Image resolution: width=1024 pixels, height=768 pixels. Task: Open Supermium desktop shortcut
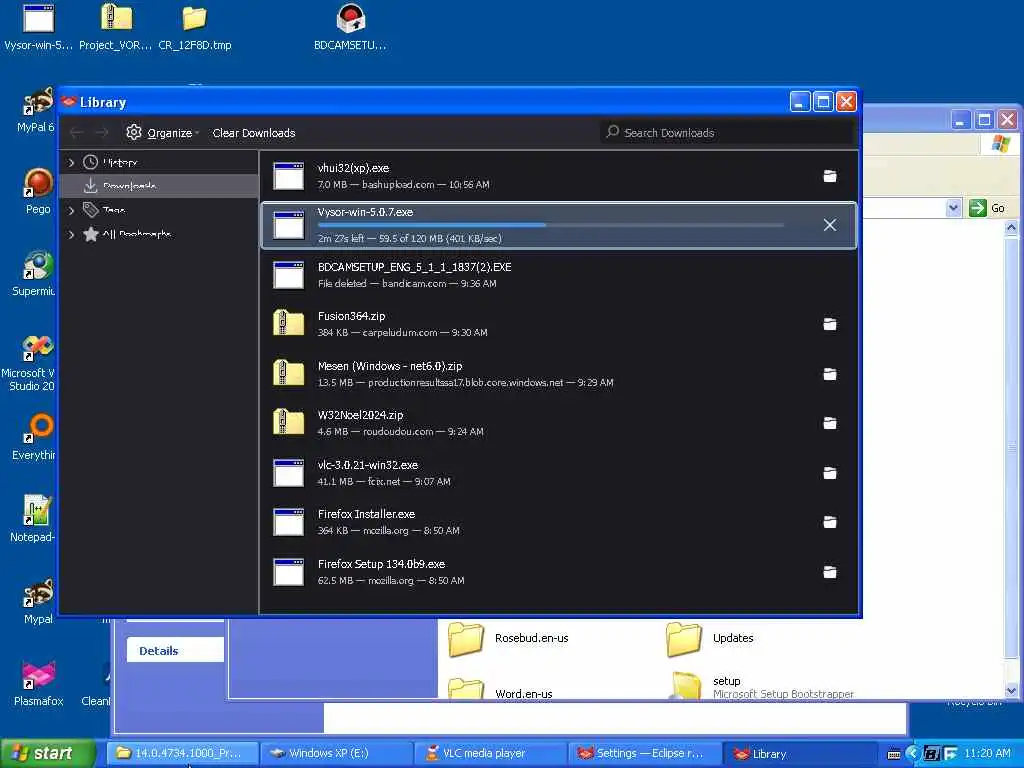(35, 274)
